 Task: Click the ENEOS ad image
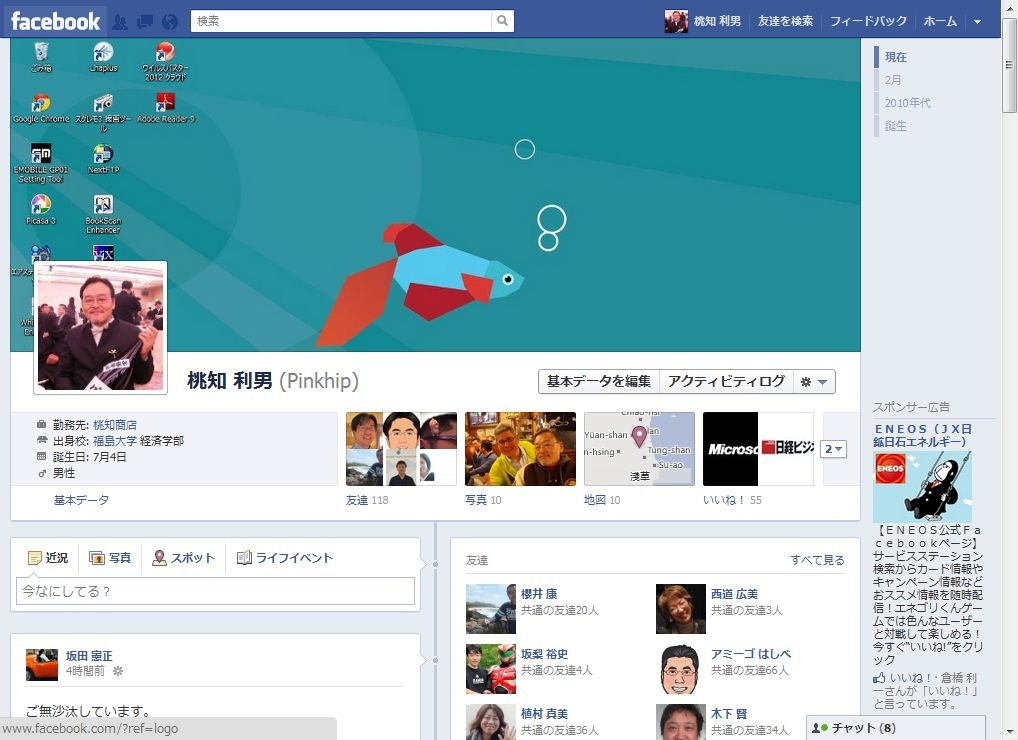922,487
